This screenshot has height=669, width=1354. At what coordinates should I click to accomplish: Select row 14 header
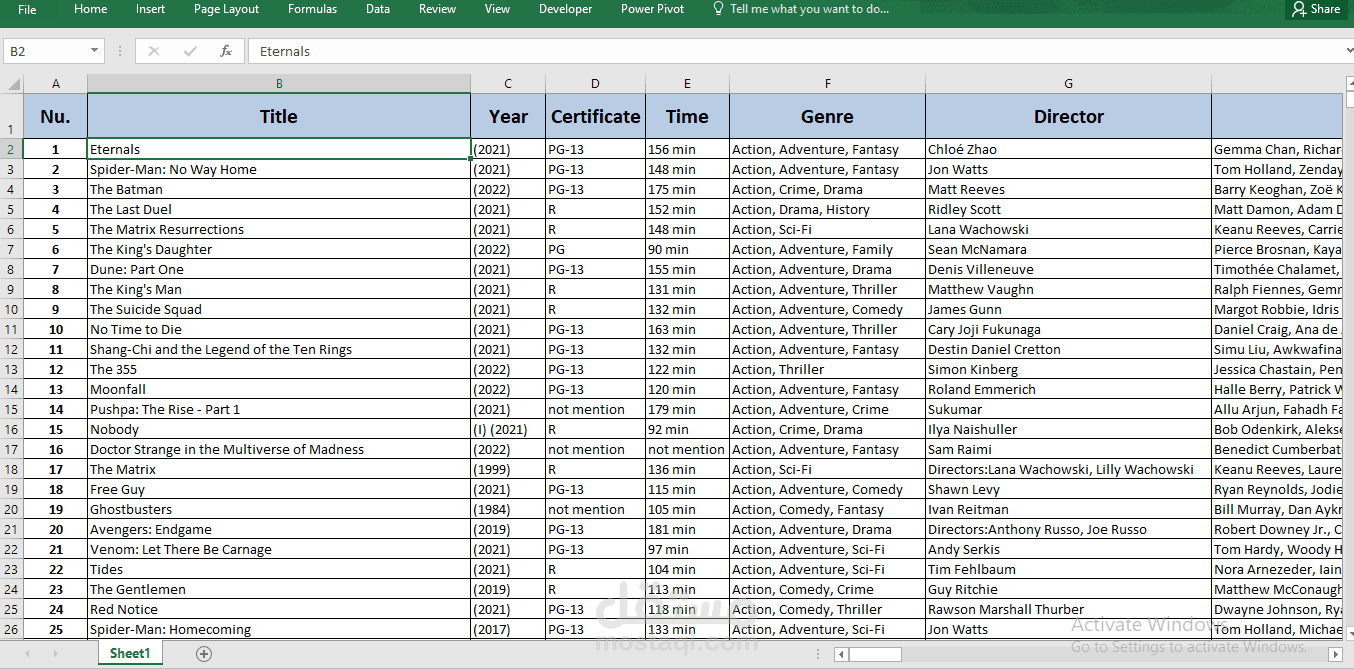point(12,389)
